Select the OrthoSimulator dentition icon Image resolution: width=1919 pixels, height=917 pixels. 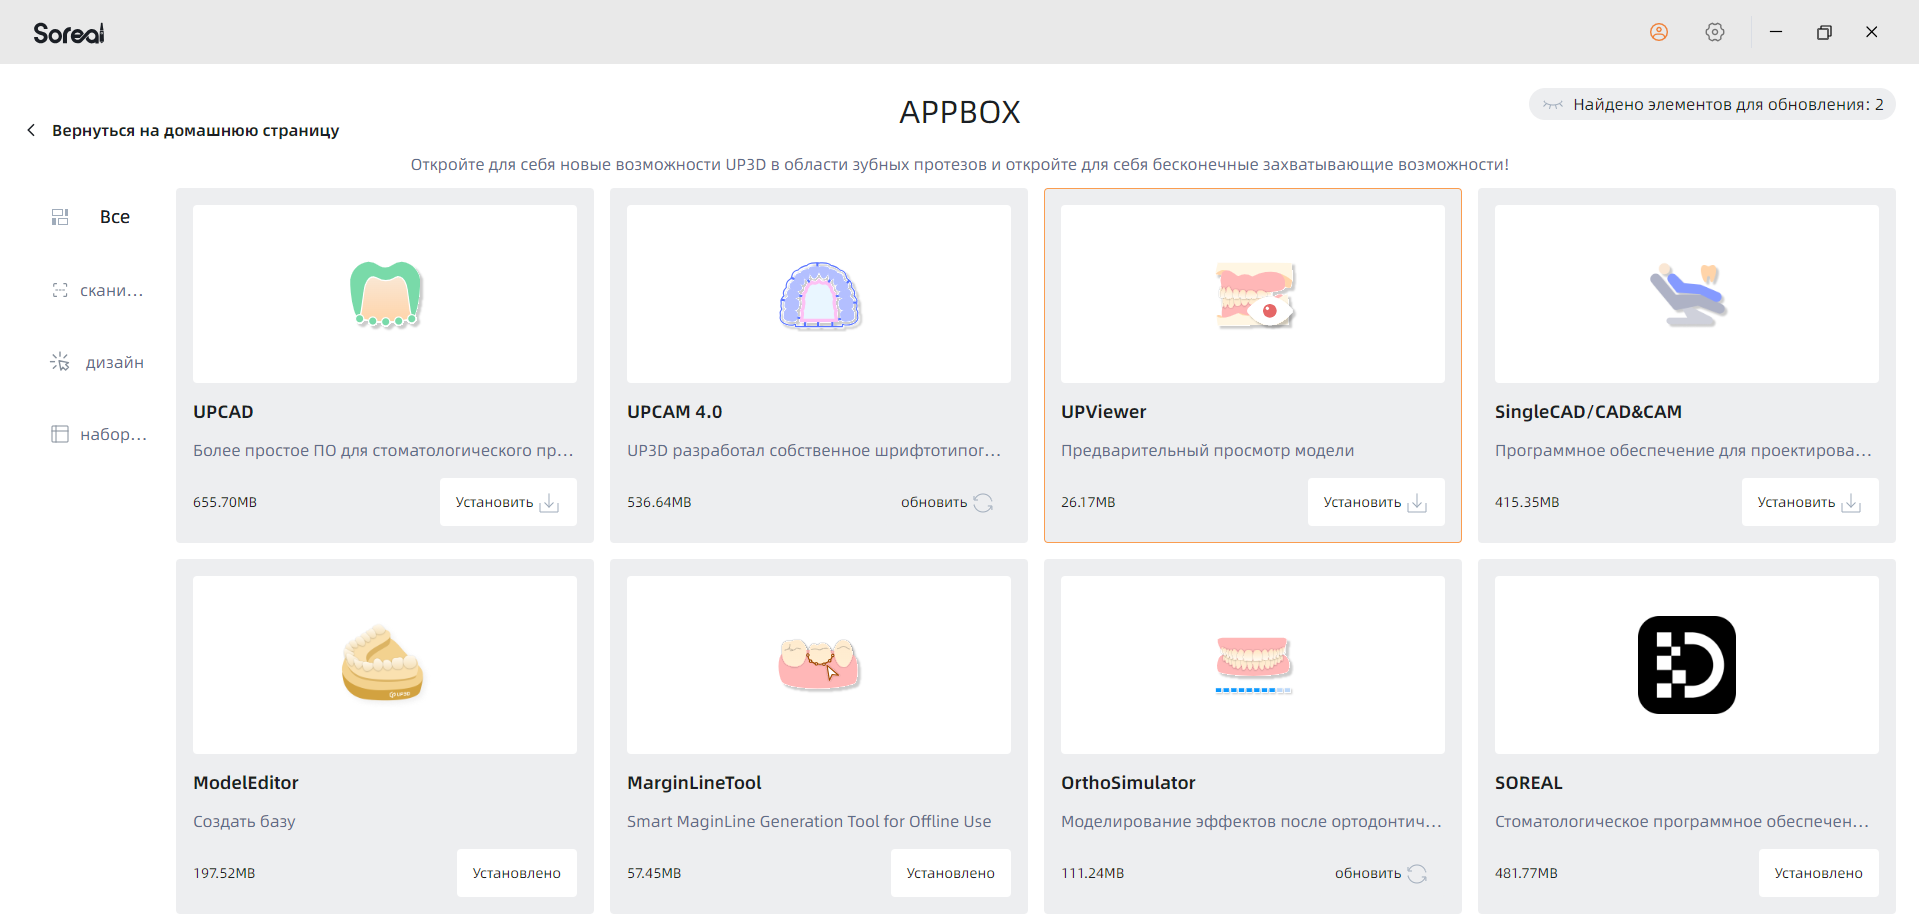[x=1254, y=665]
